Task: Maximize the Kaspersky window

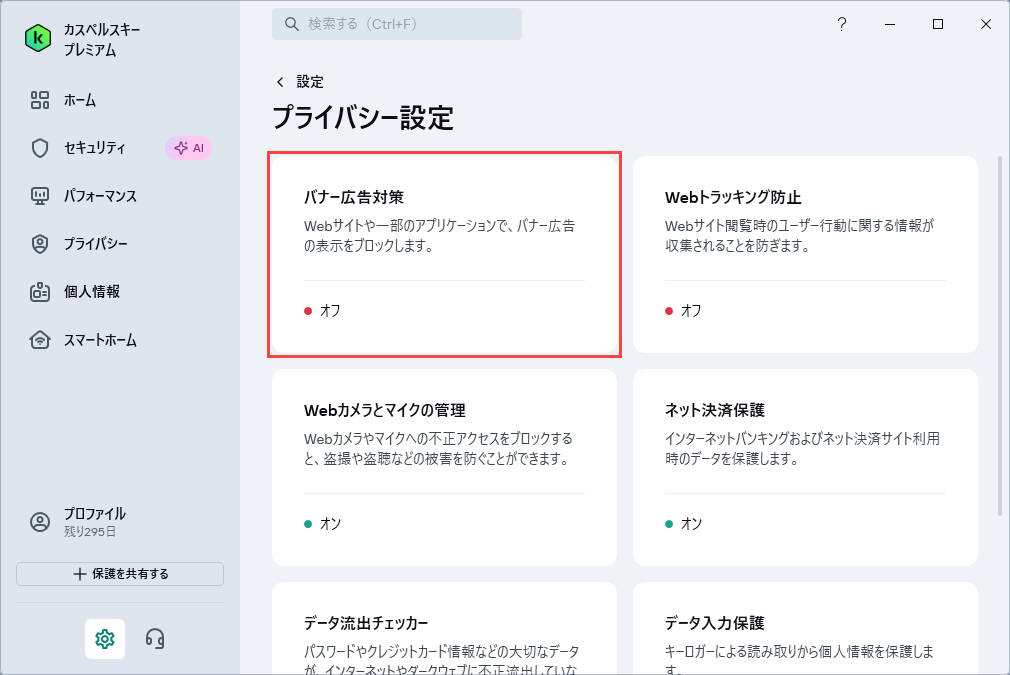Action: (x=938, y=24)
